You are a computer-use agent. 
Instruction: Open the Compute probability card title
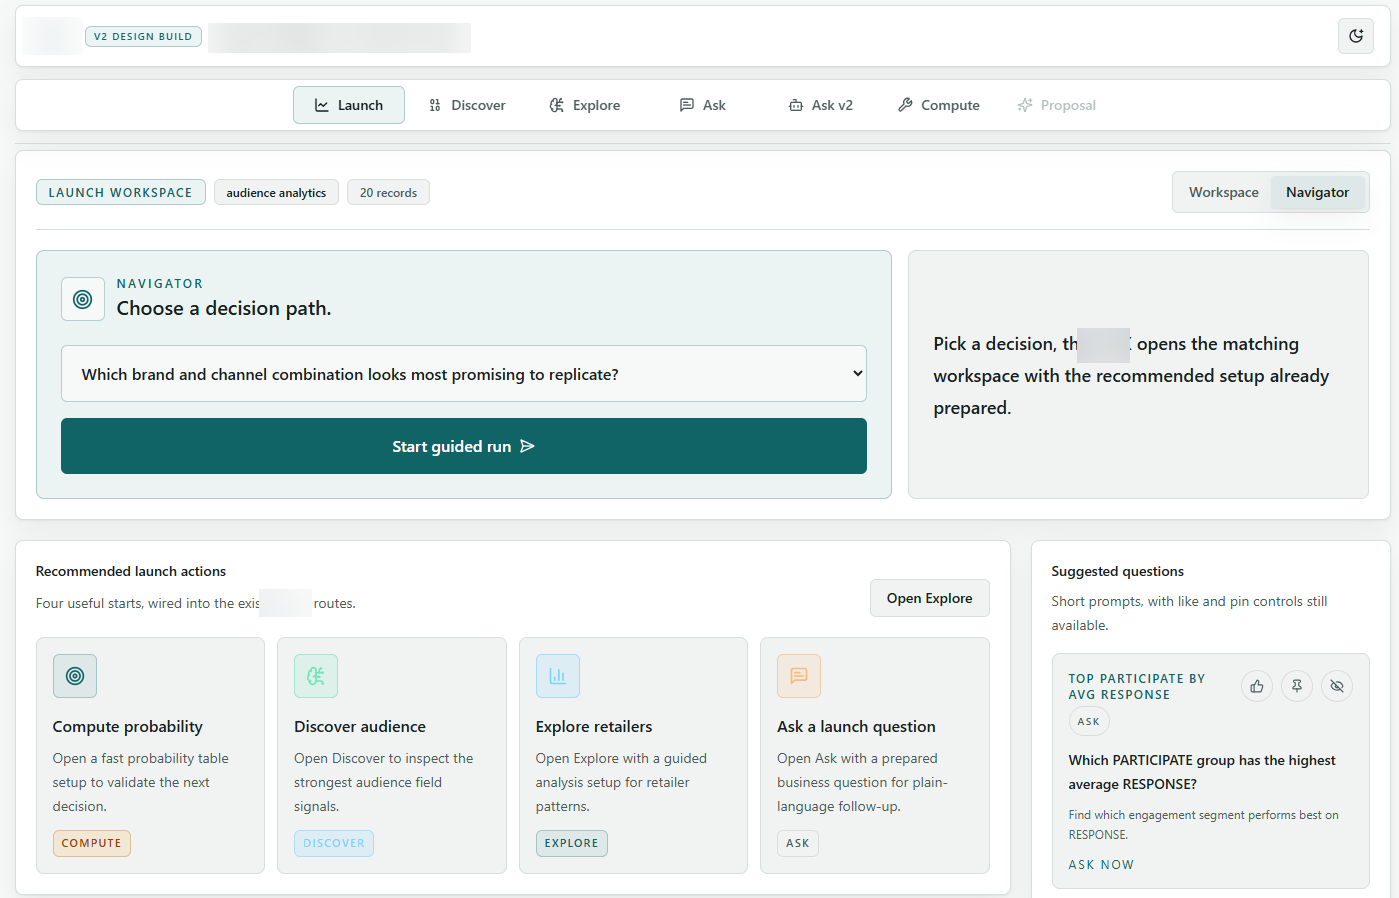click(128, 727)
